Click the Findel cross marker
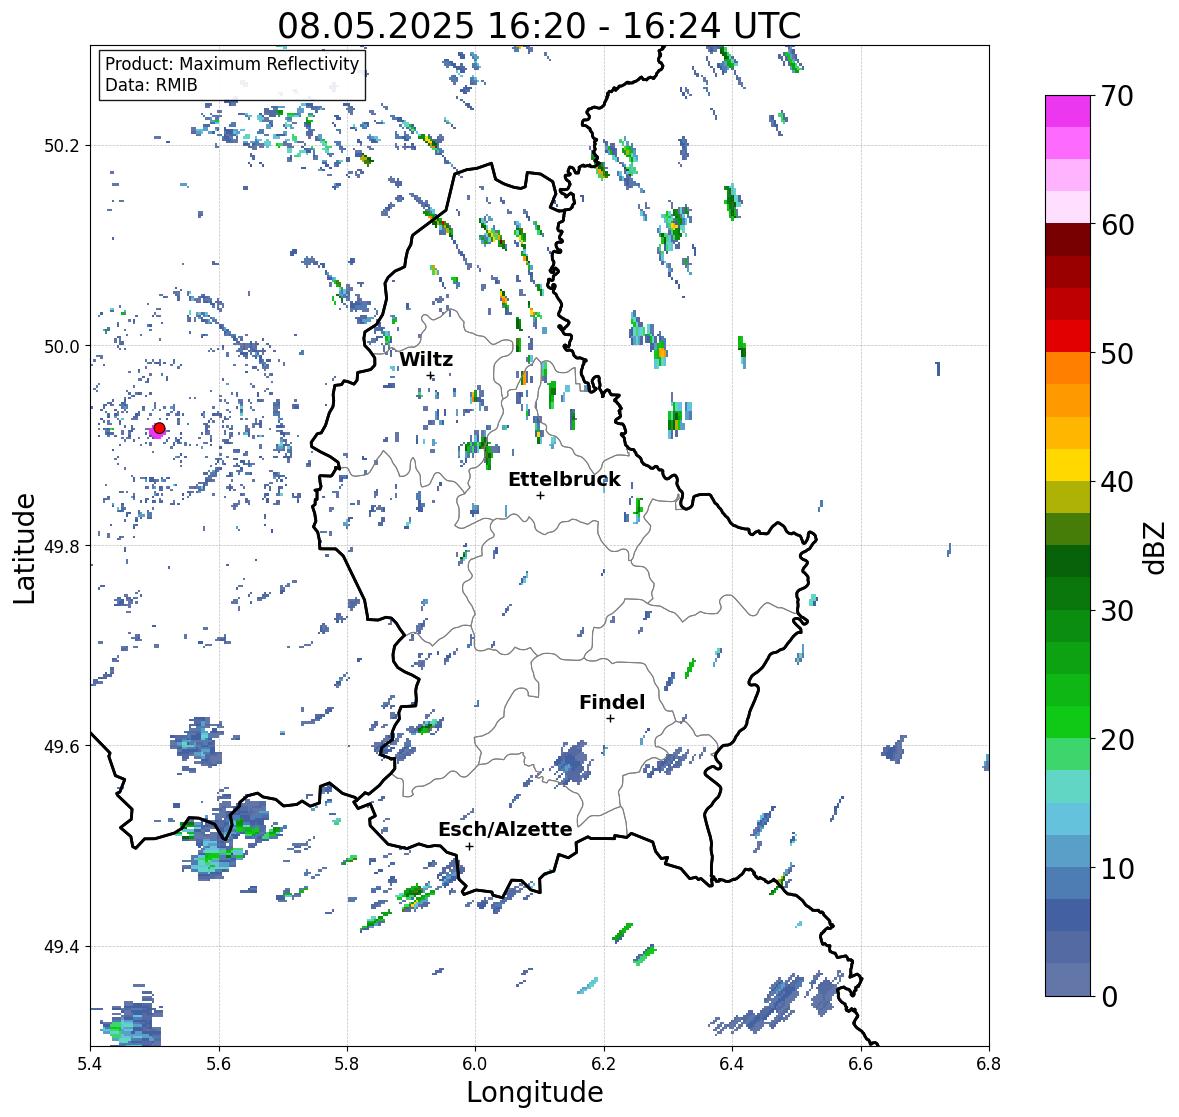The width and height of the screenshot is (1179, 1117). (611, 719)
